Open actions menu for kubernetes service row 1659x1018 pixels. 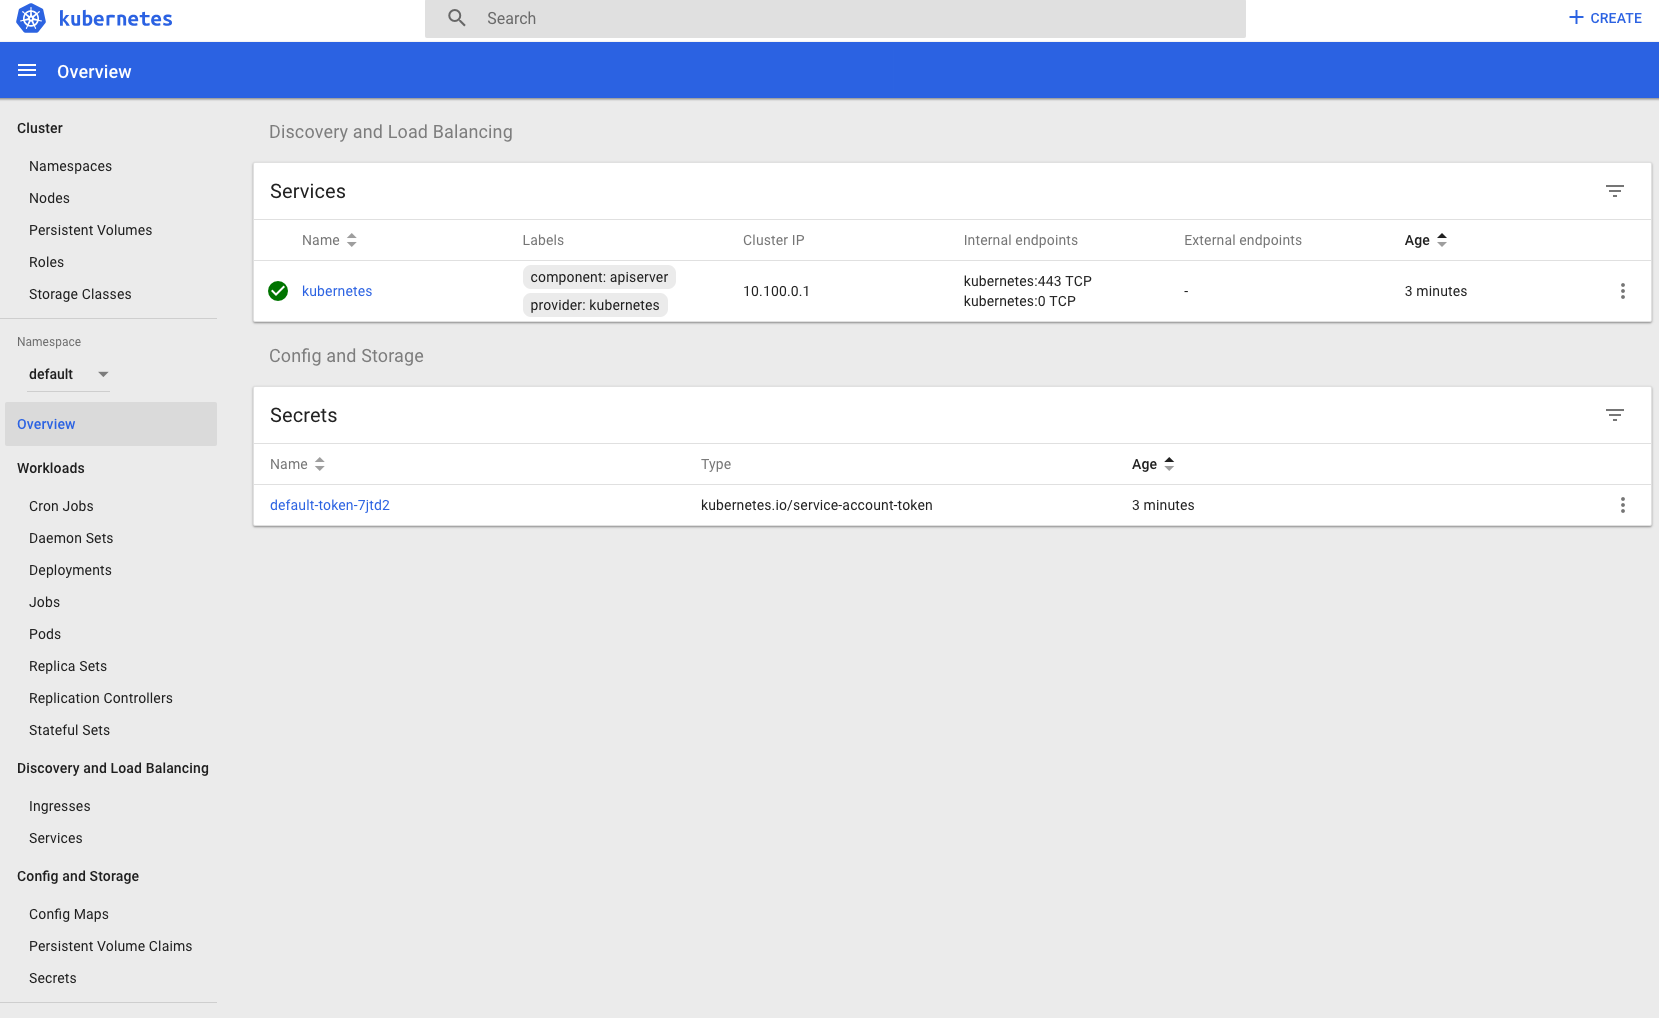point(1622,291)
